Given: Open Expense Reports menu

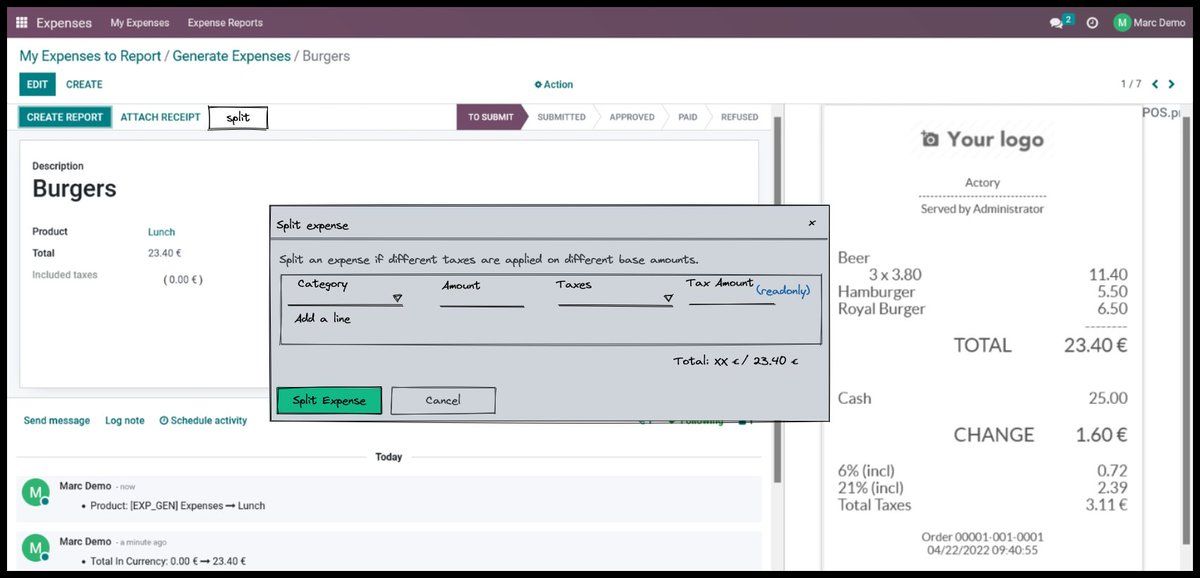Looking at the screenshot, I should 225,22.
